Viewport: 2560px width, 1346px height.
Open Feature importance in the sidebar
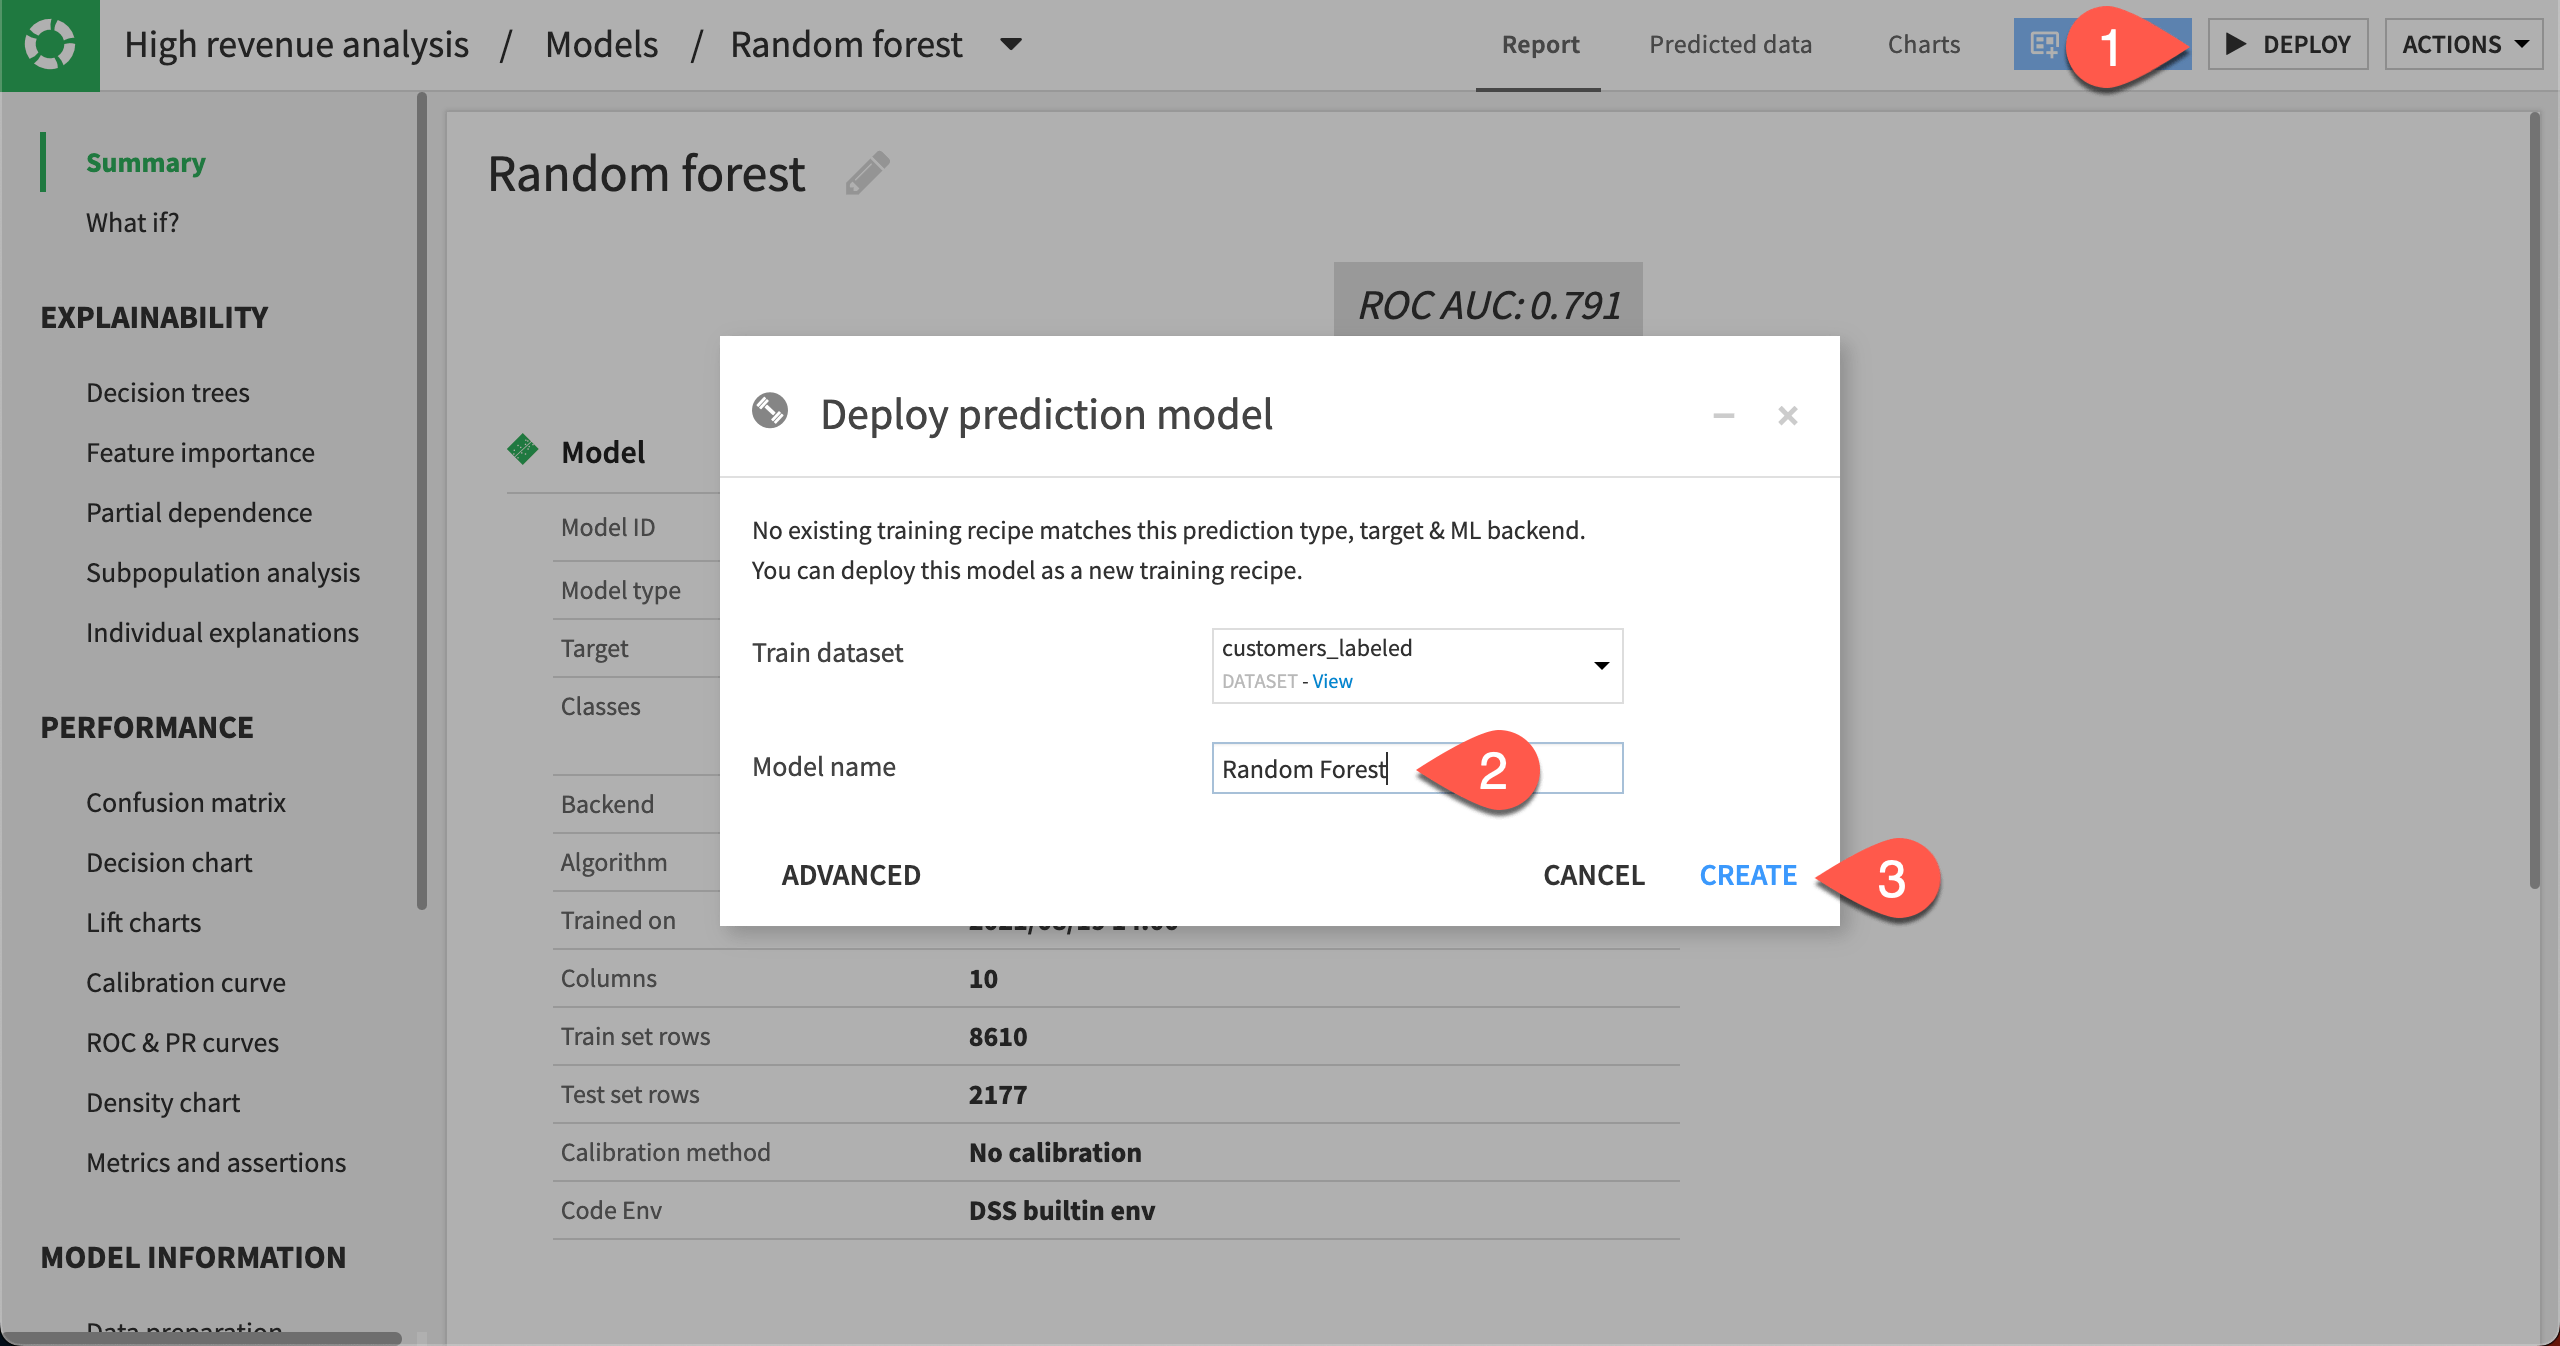(x=200, y=452)
